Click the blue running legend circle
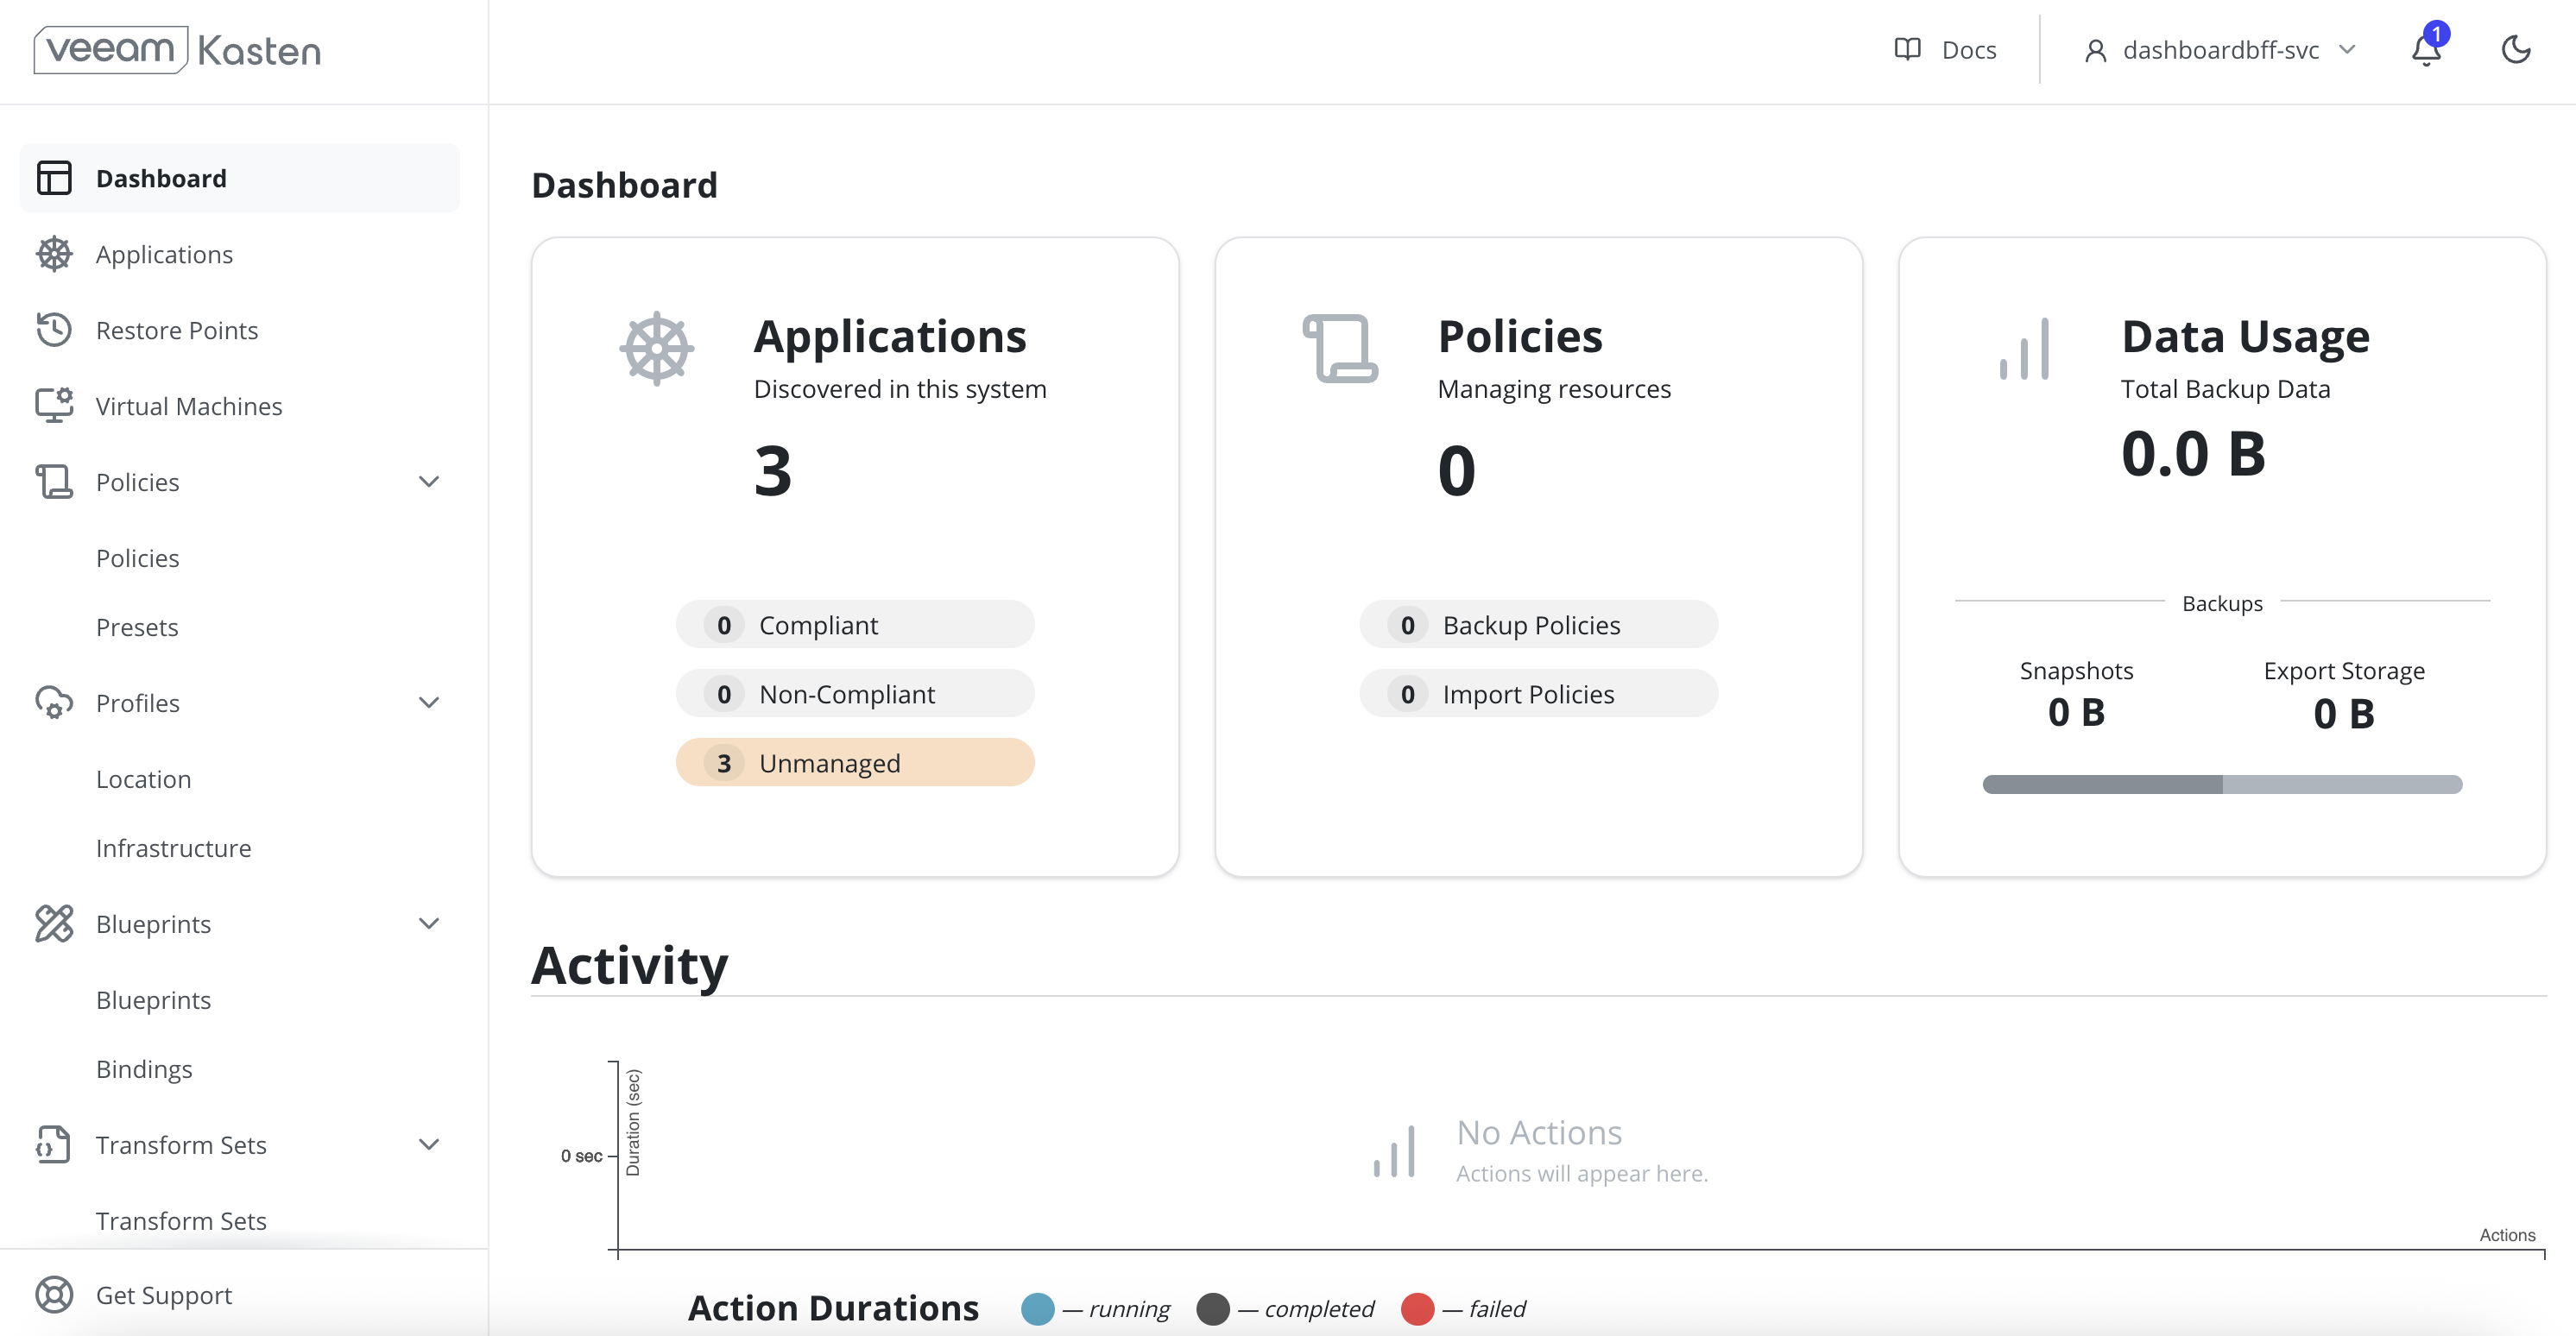The height and width of the screenshot is (1336, 2576). click(x=1037, y=1309)
